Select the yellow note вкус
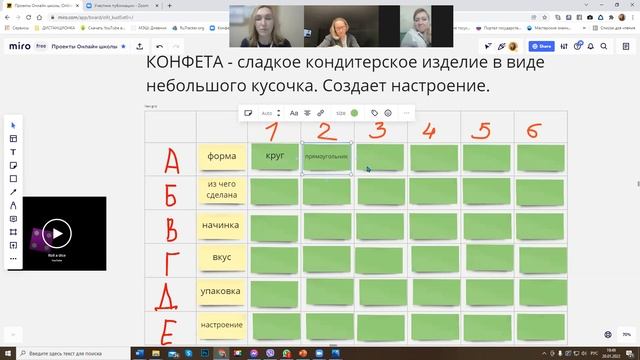The image size is (640, 360). tap(222, 258)
